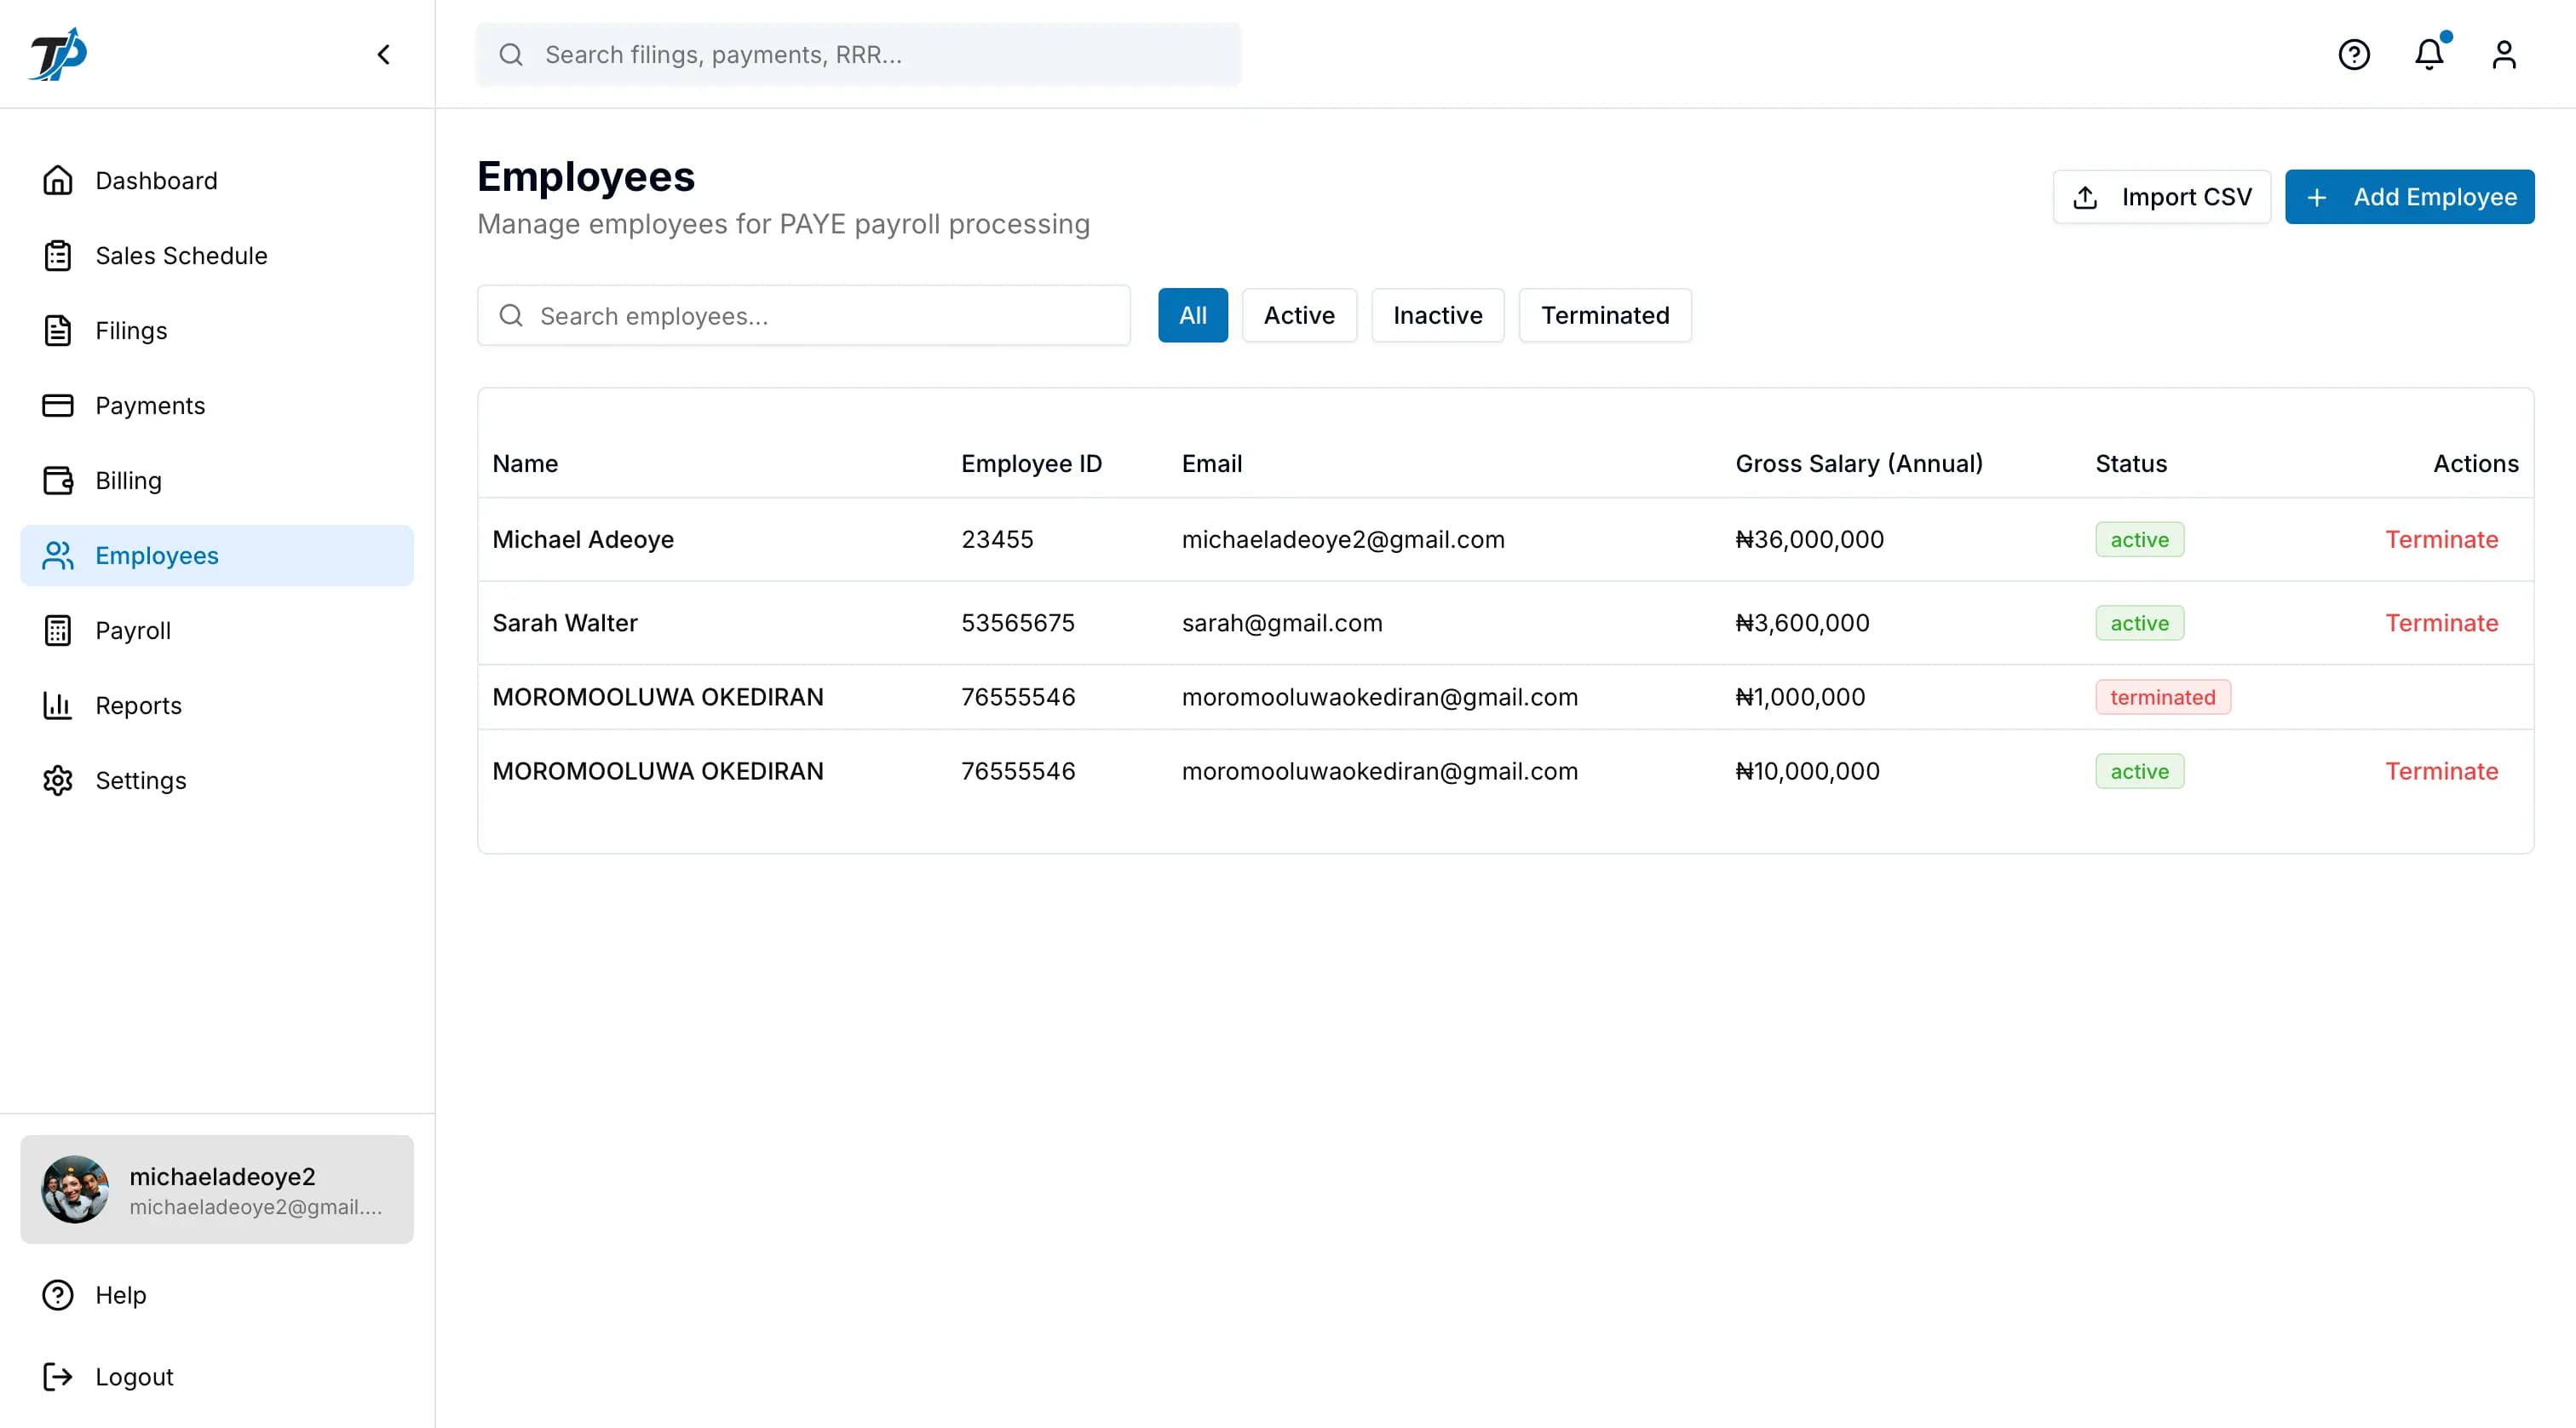Click the Sales Schedule clipboard icon

click(58, 255)
